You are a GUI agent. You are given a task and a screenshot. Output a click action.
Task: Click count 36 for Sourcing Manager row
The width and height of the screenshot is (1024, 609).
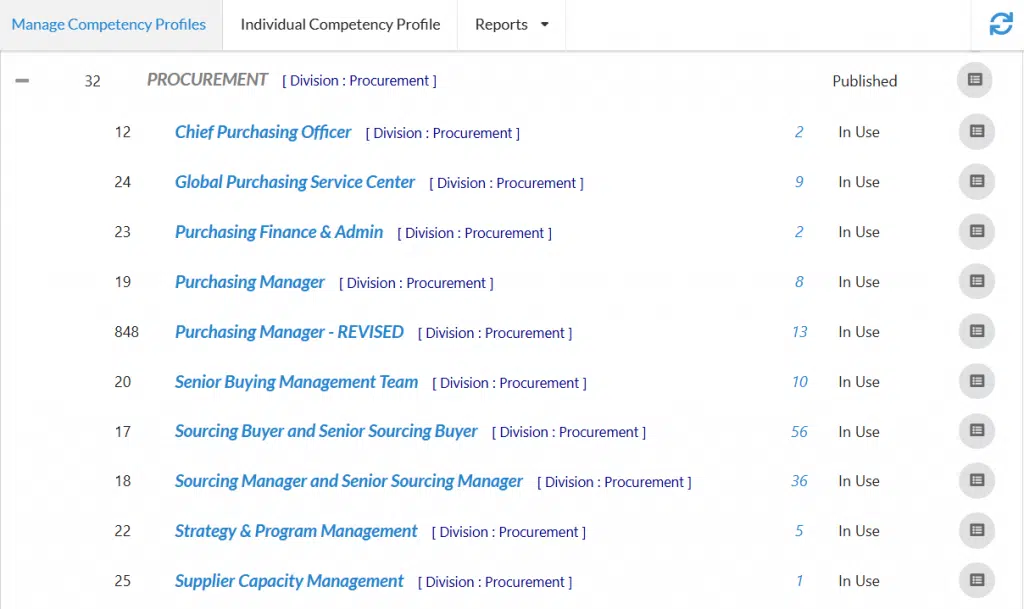click(799, 482)
